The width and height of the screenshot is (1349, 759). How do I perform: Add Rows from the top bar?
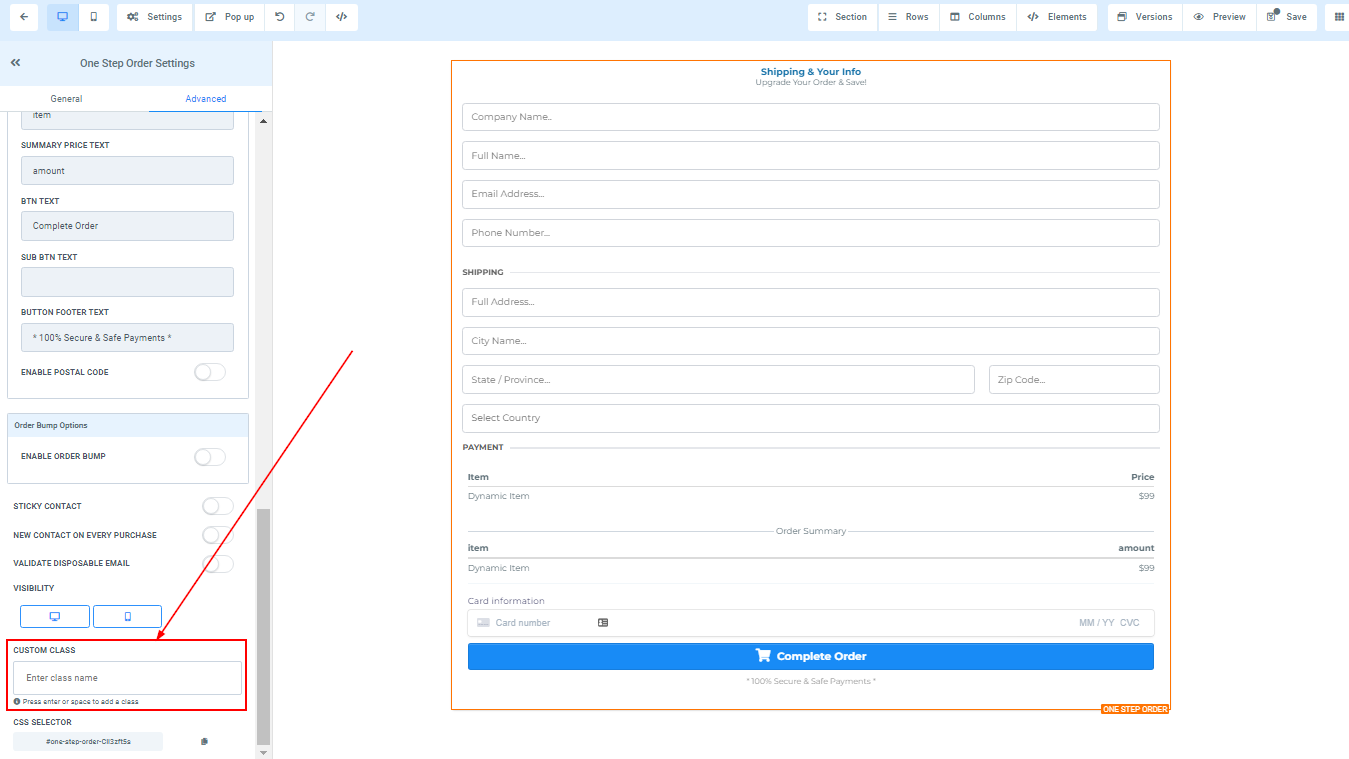tap(908, 17)
